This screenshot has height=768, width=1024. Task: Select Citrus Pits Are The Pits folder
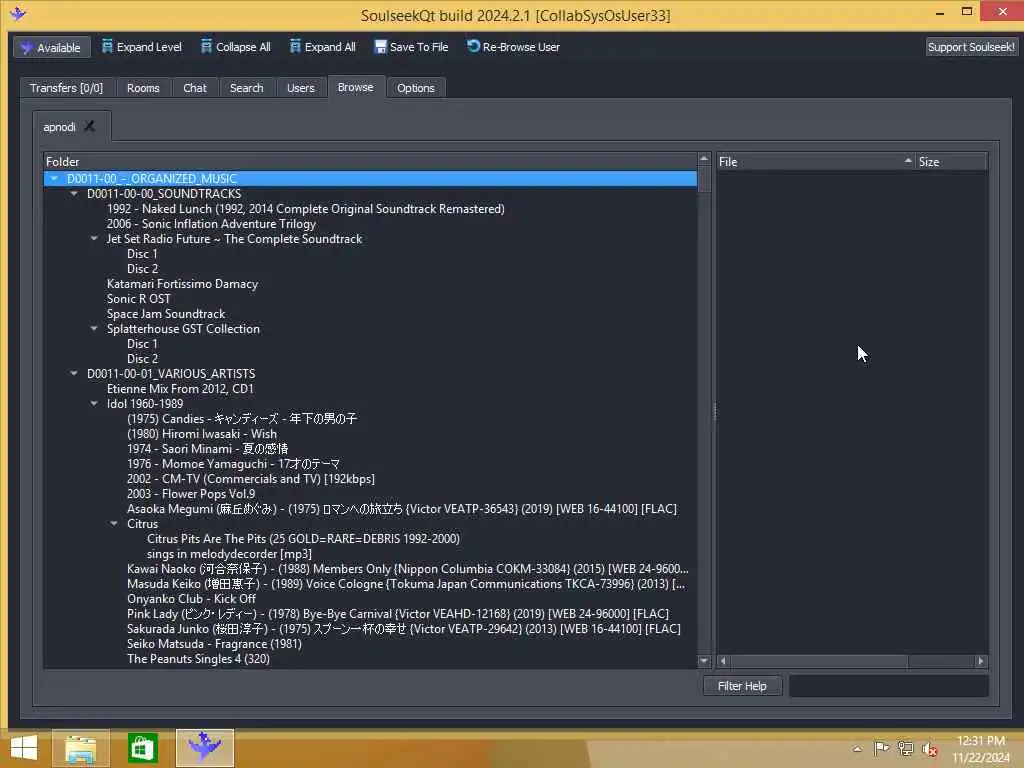[x=303, y=539]
